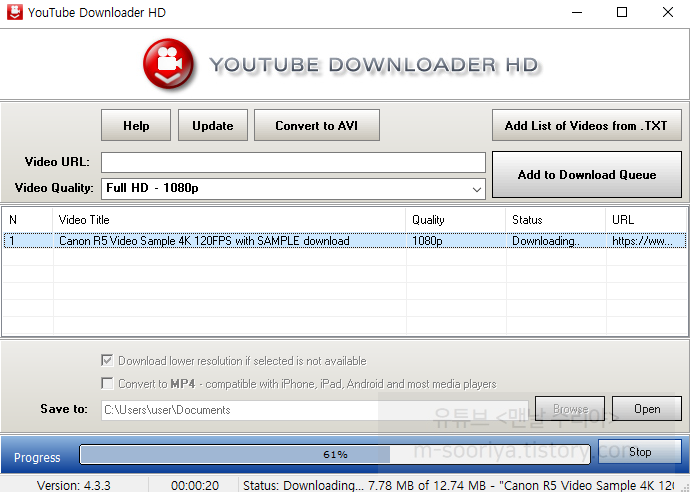Click the red camera logo in the banner
Image resolution: width=690 pixels, height=492 pixels.
168,64
